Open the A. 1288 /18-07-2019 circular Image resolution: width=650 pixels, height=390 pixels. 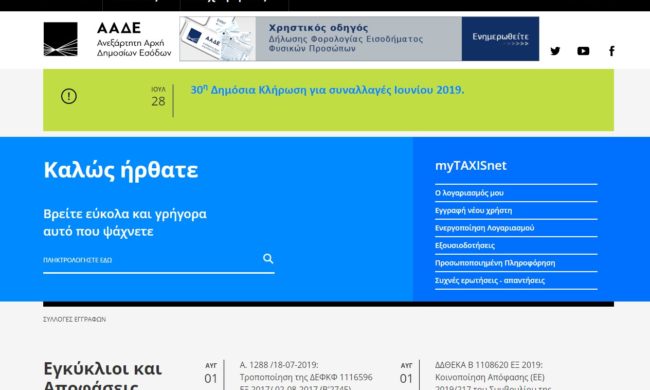point(306,376)
